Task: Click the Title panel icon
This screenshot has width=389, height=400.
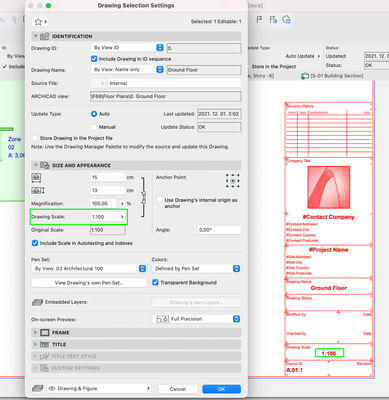Action: [x=45, y=344]
